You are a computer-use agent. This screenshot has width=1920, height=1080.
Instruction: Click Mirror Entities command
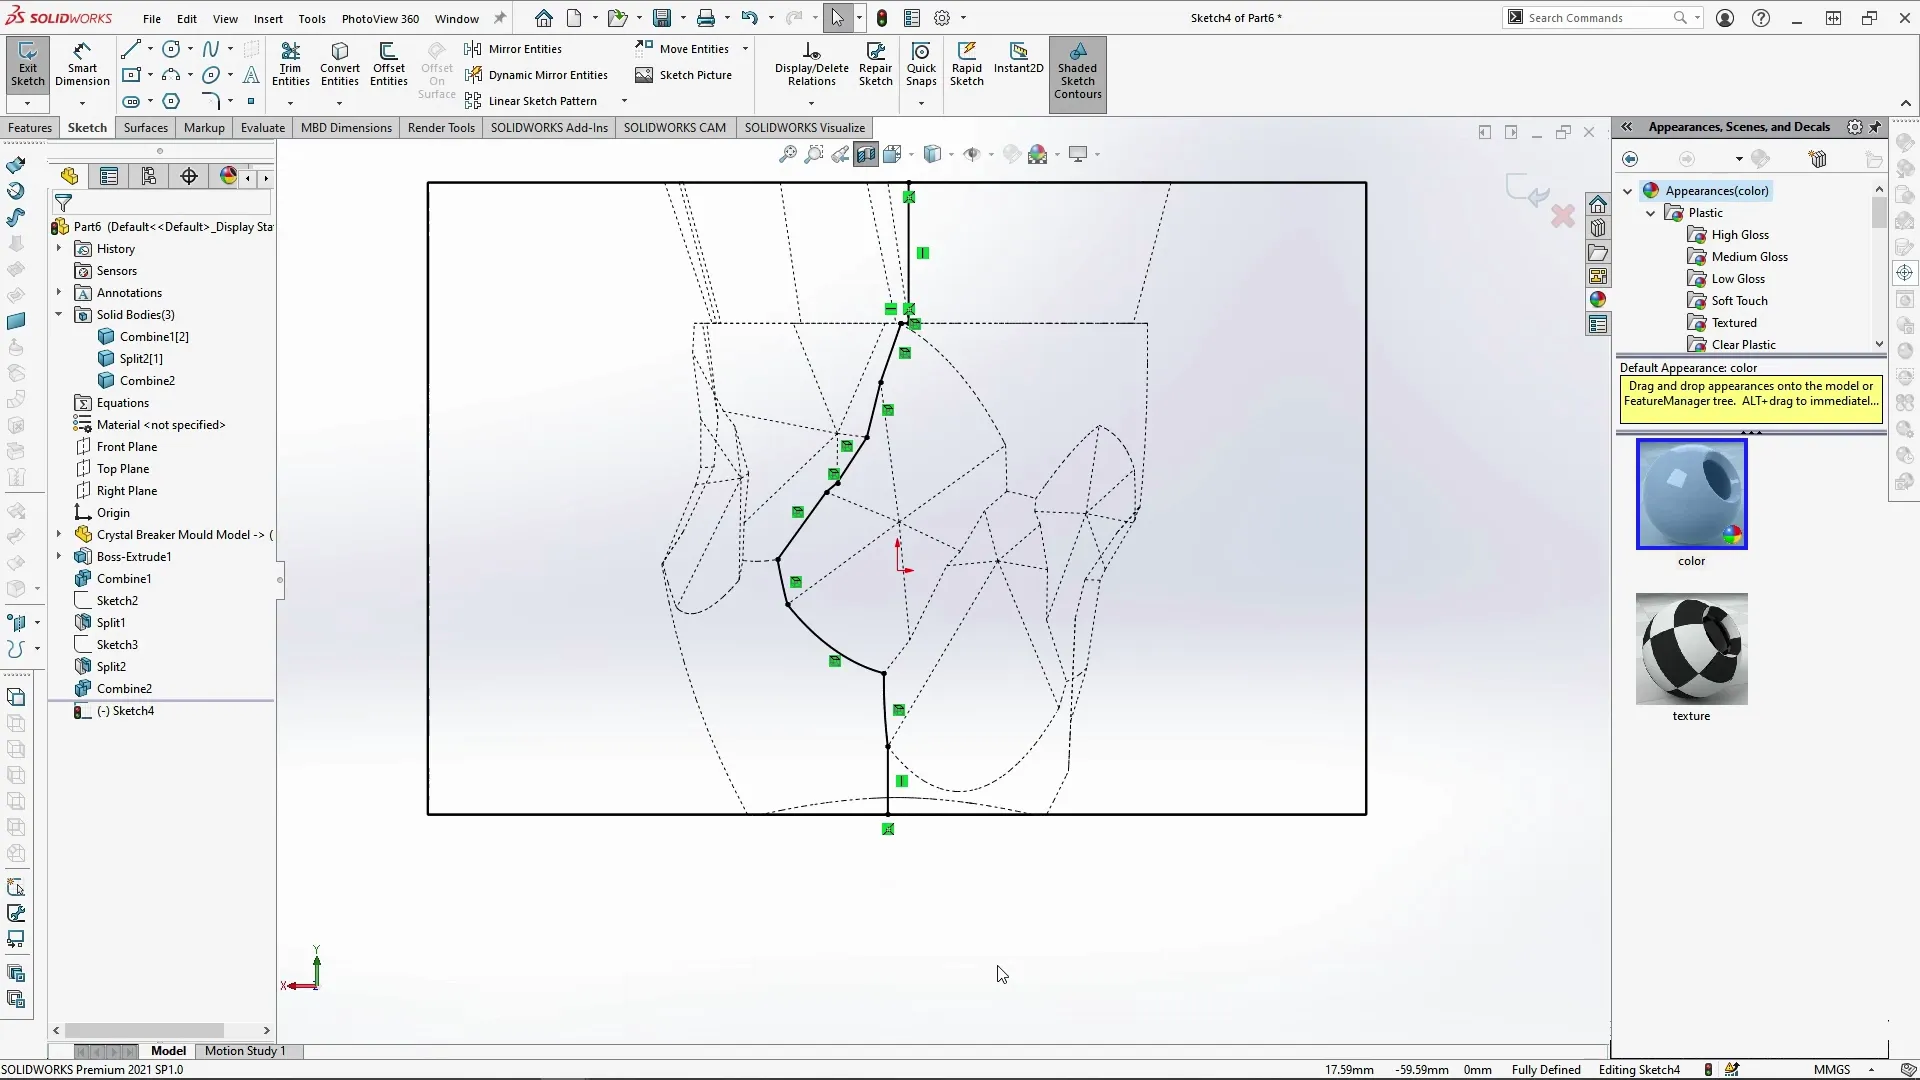tap(524, 49)
